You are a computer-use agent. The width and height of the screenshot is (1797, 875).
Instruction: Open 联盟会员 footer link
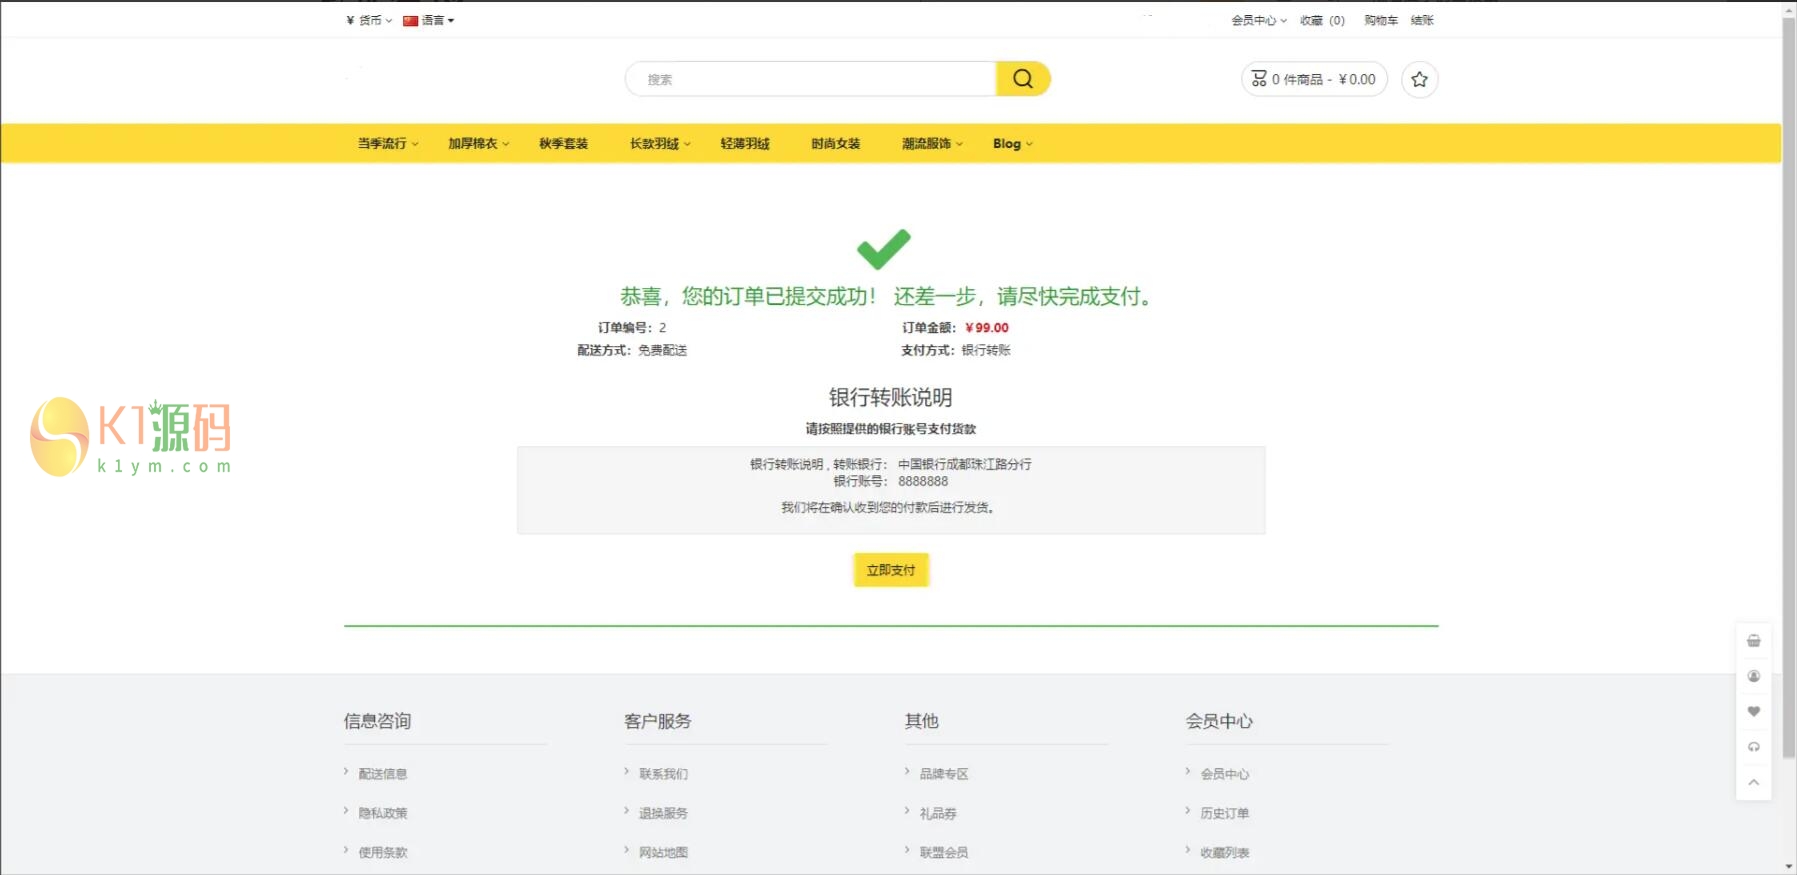[x=944, y=852]
